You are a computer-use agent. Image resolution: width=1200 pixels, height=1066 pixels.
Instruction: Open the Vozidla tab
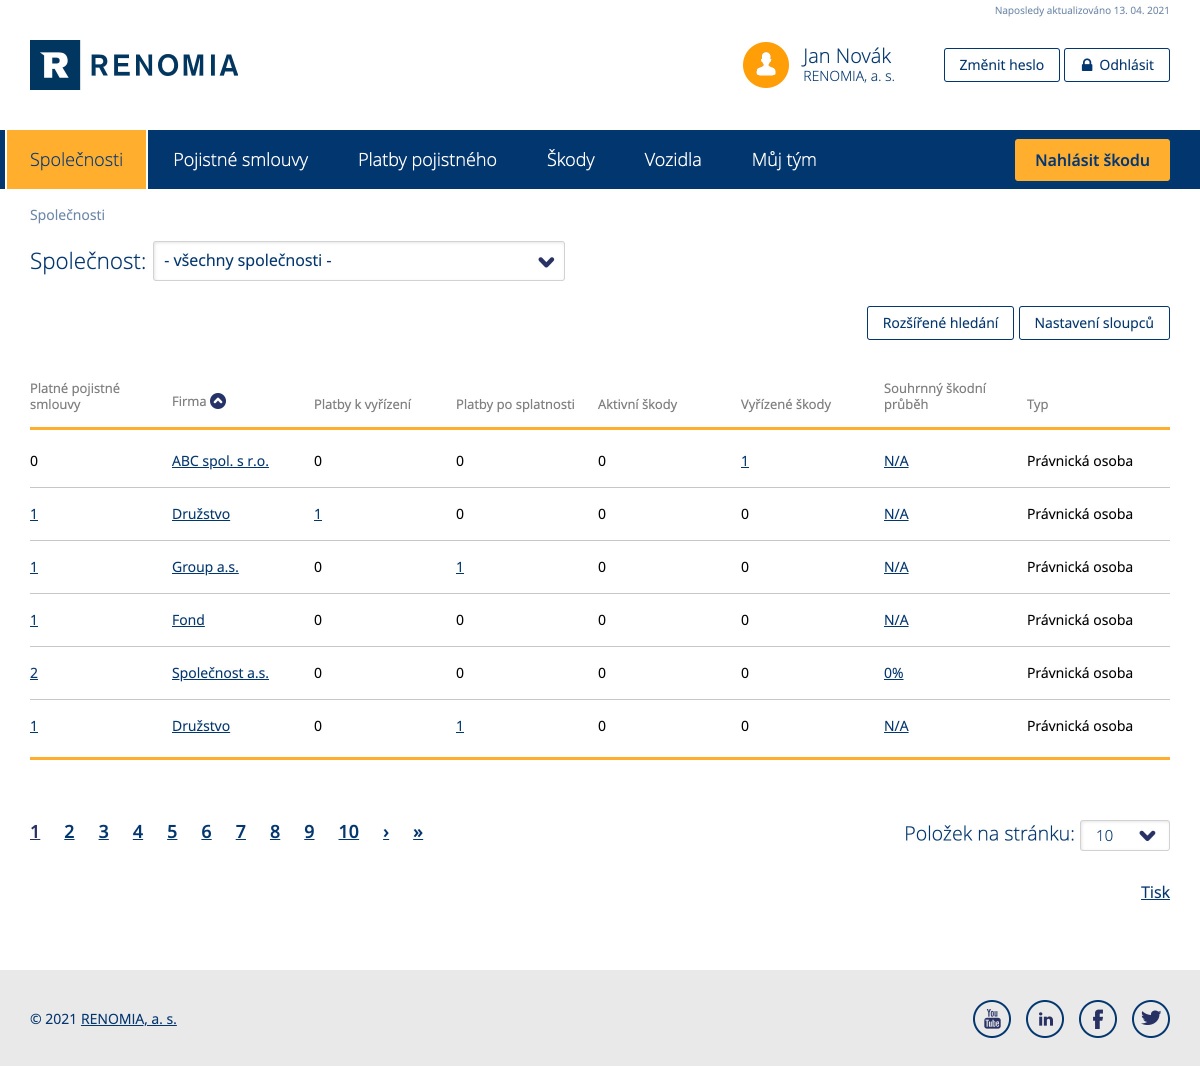673,160
